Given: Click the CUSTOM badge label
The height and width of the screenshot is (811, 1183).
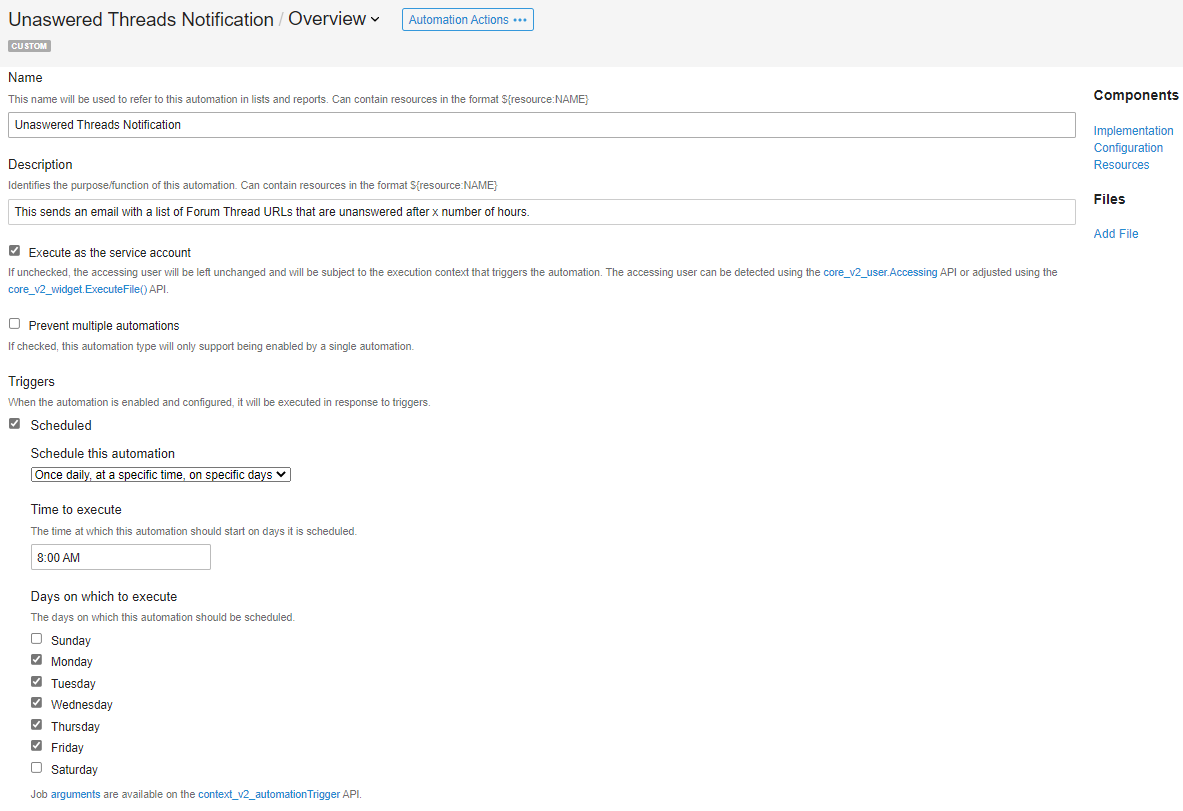Looking at the screenshot, I should point(29,46).
